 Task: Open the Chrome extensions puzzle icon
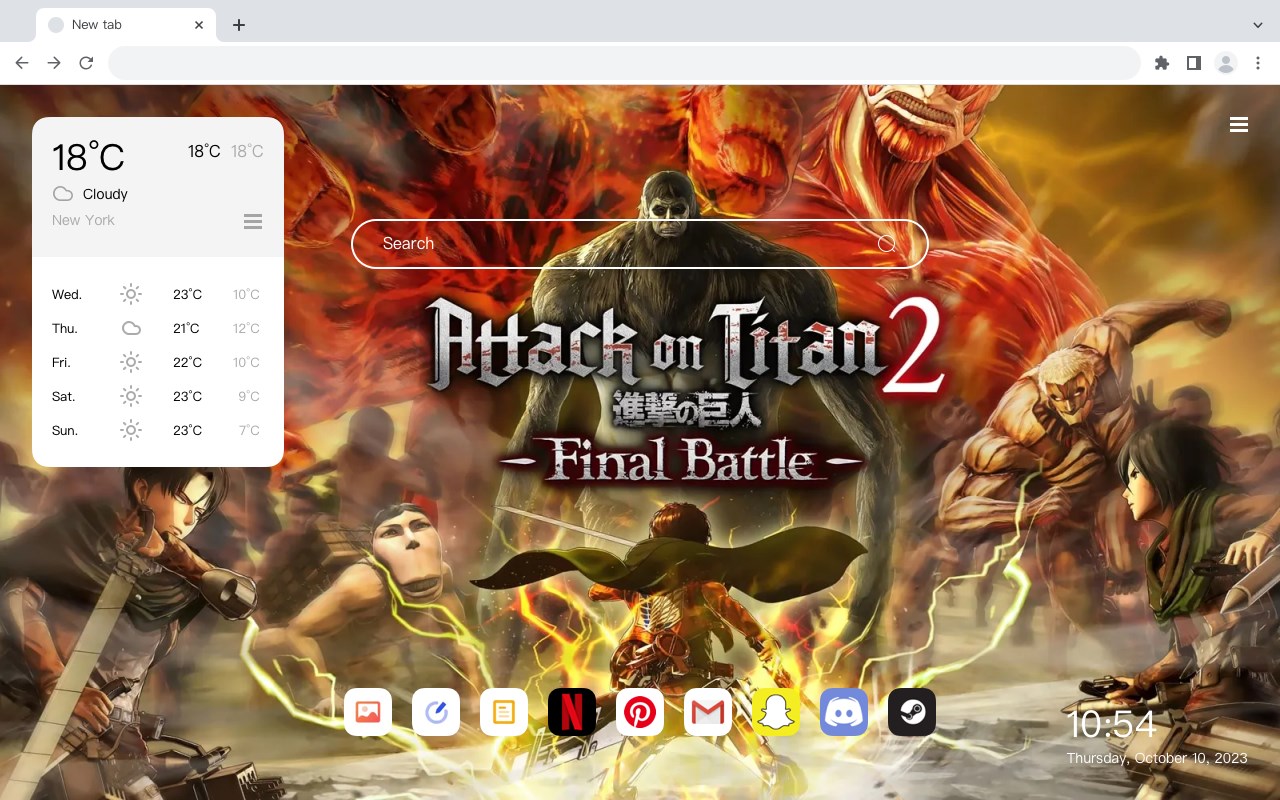coord(1161,63)
